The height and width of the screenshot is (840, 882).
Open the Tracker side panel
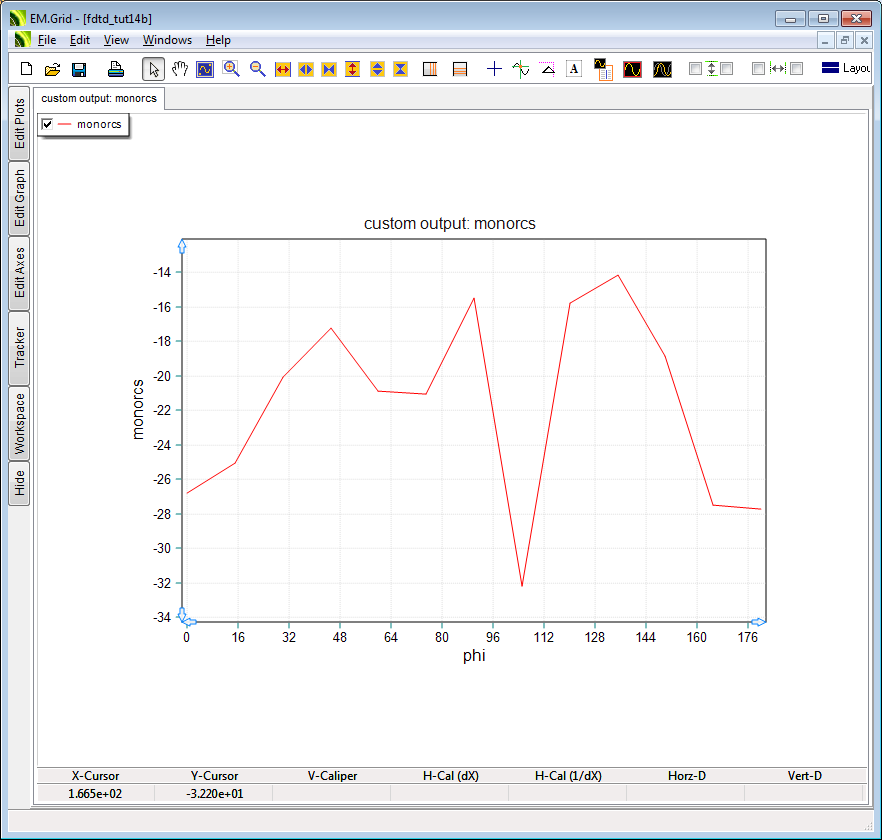(x=20, y=348)
